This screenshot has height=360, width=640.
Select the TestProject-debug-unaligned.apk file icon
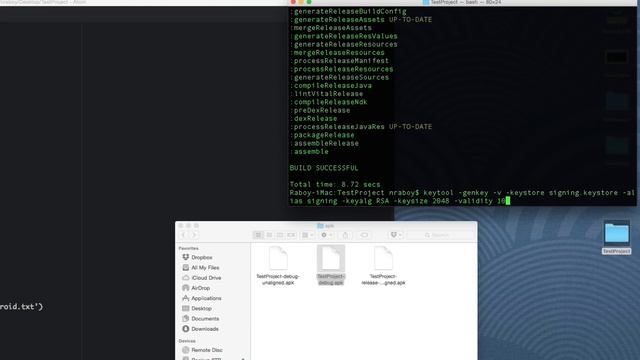(x=278, y=258)
